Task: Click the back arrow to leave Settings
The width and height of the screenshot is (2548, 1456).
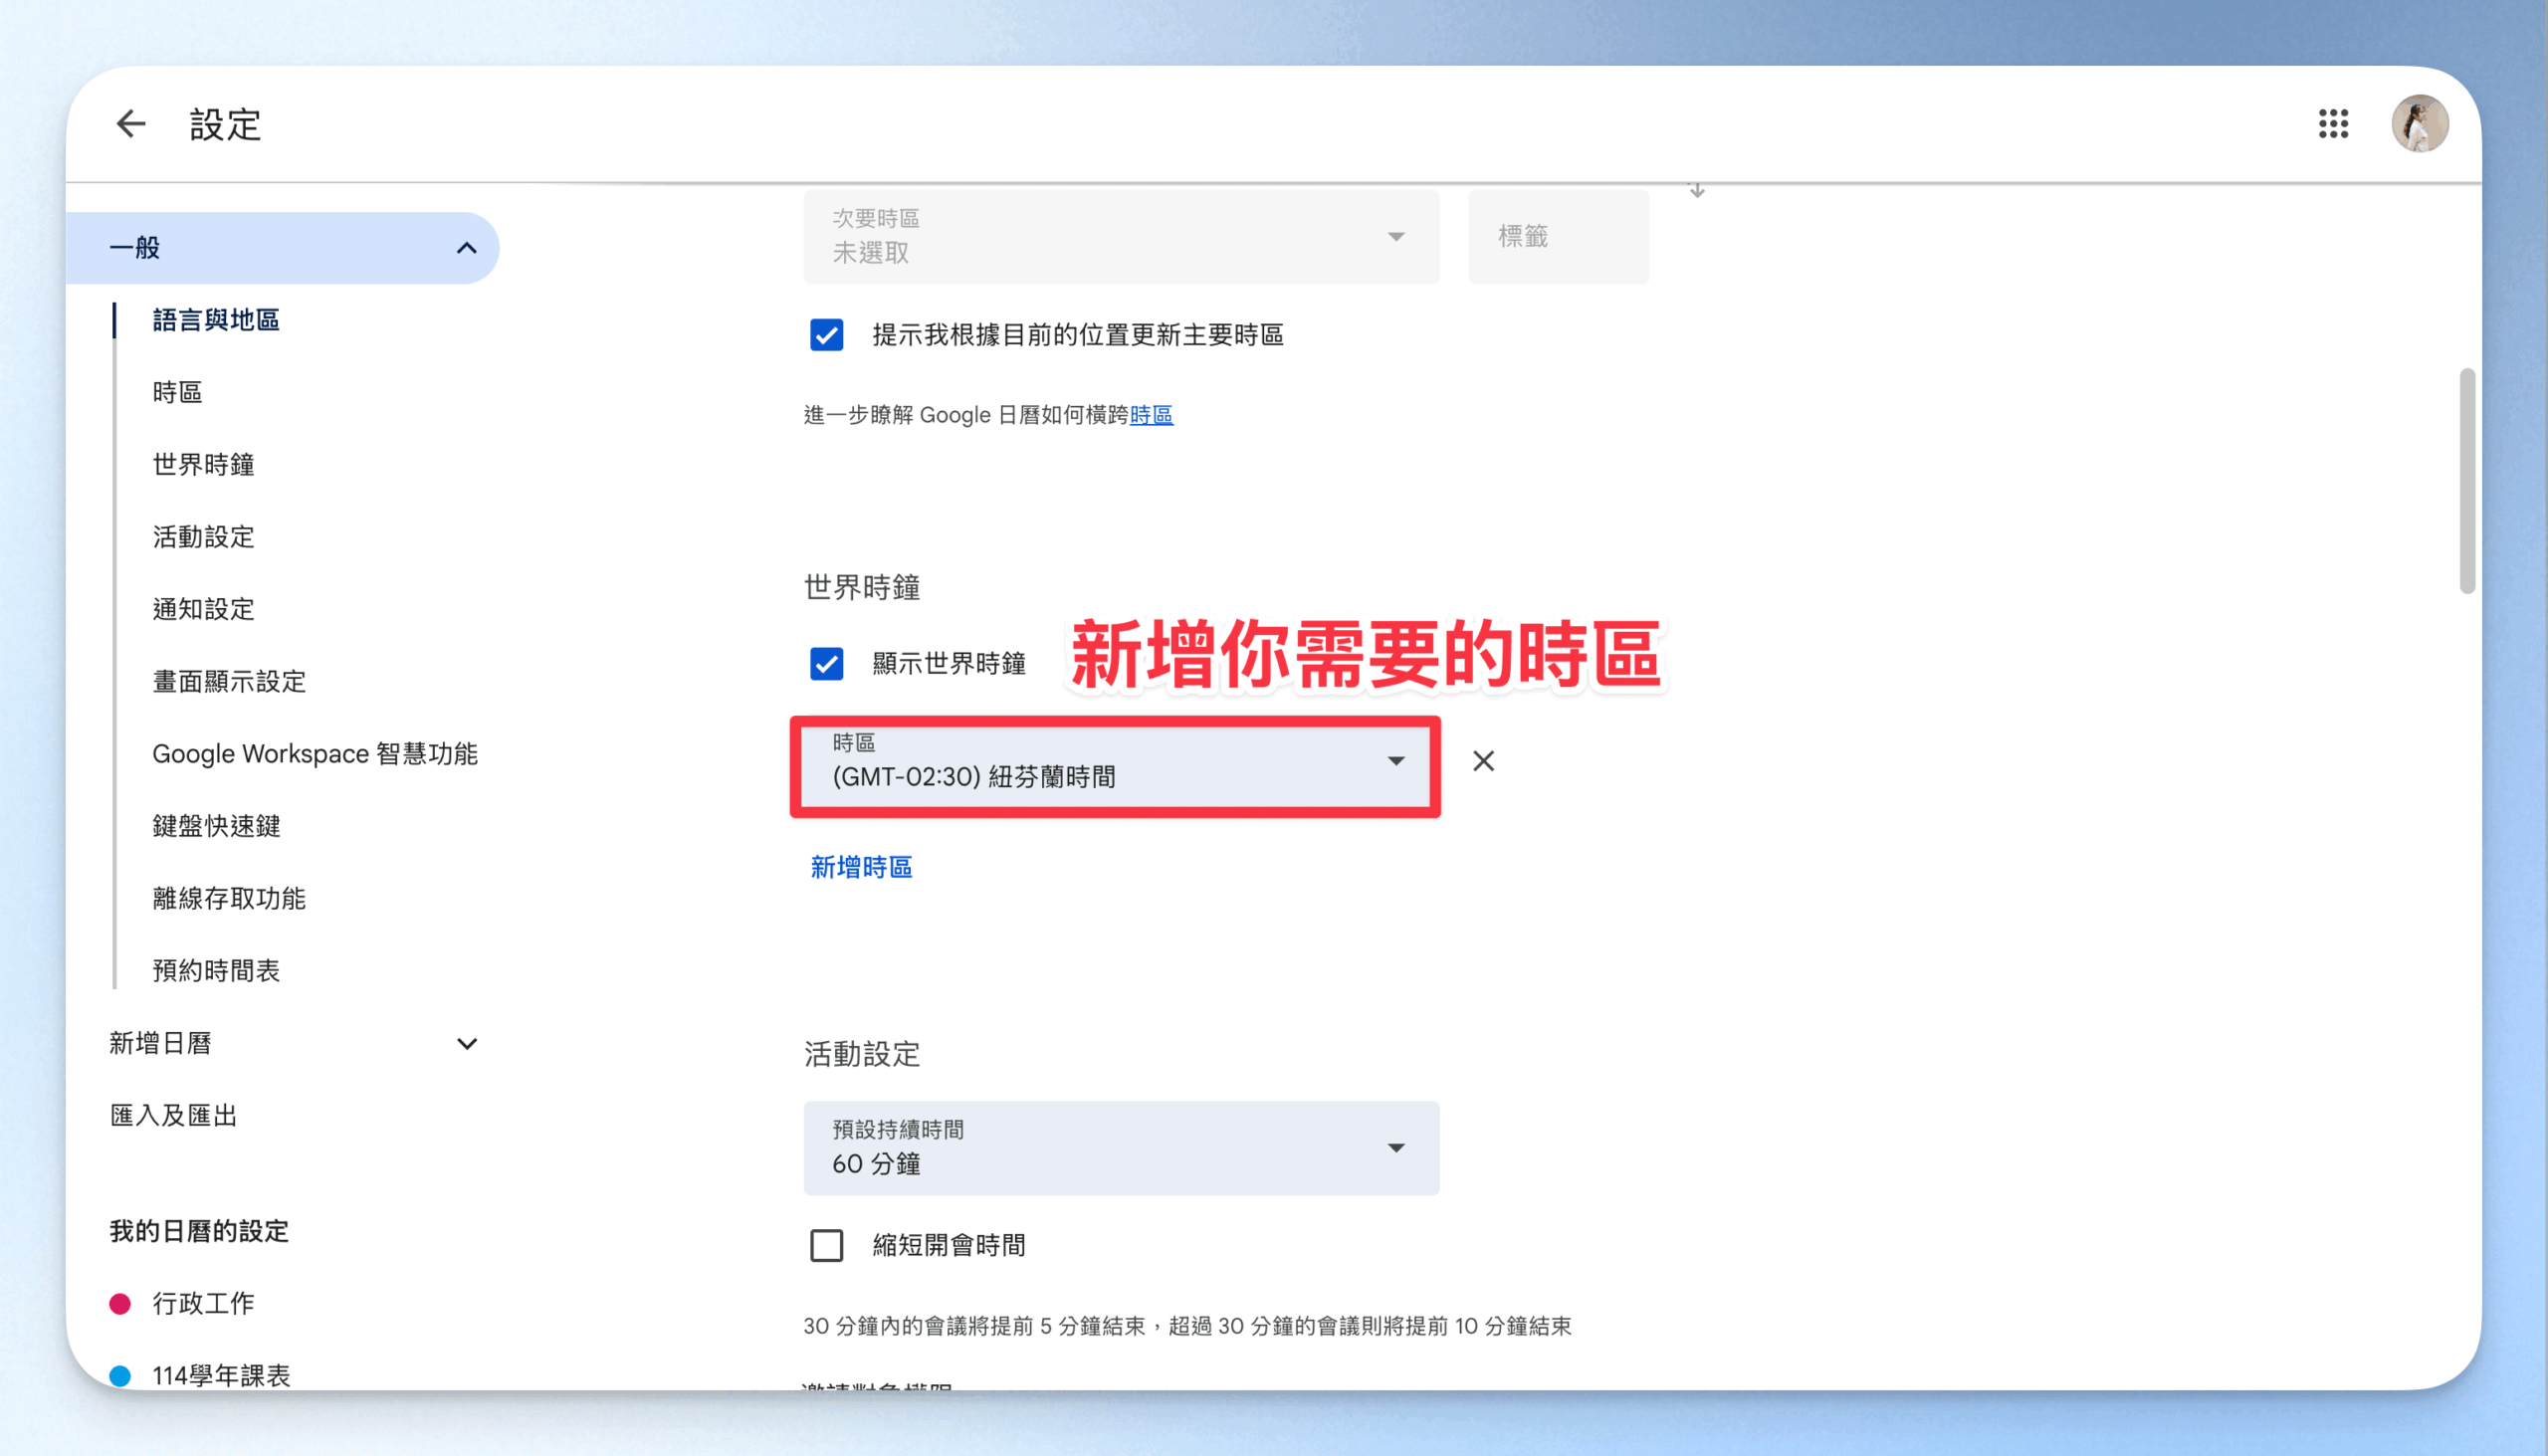Action: click(131, 124)
